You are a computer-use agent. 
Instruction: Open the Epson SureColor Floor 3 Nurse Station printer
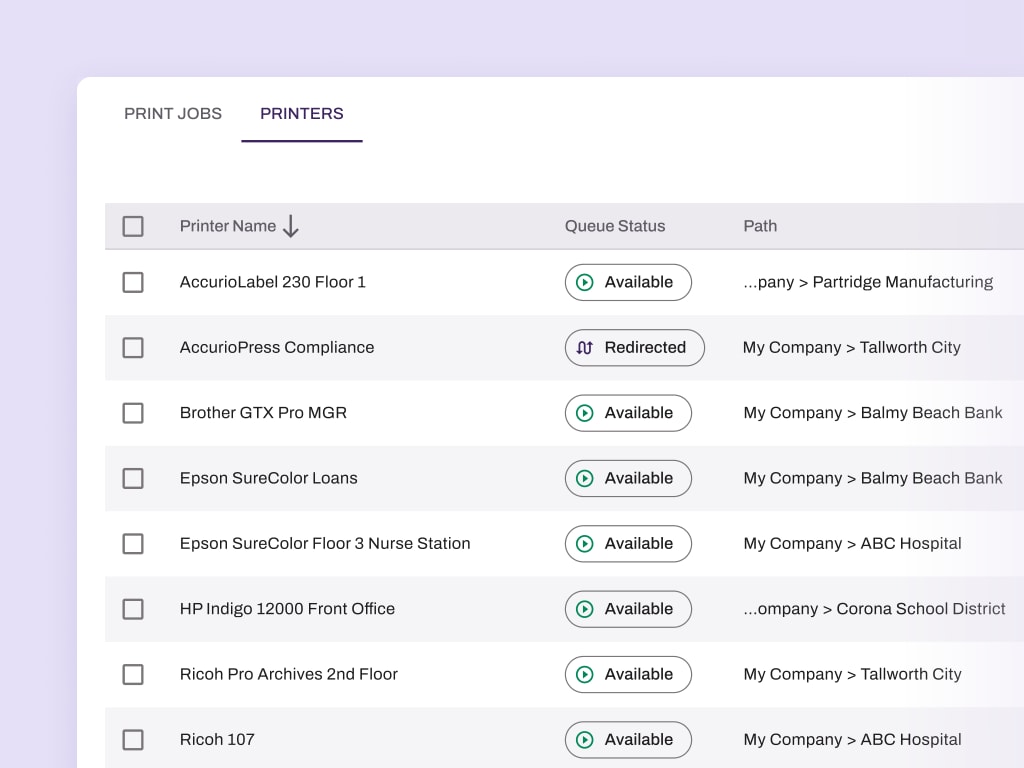point(325,544)
